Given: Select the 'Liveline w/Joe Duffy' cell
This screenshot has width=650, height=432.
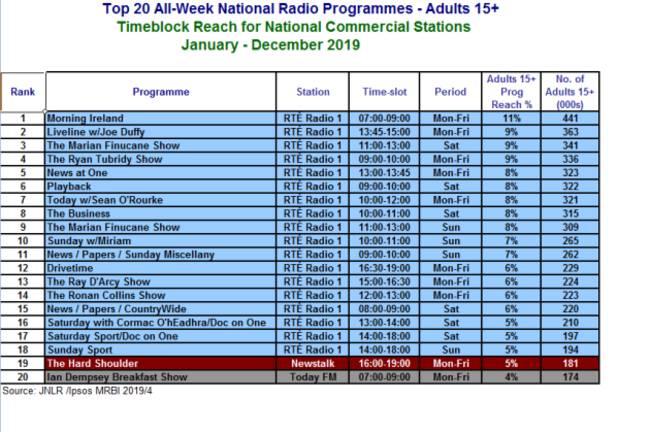Looking at the screenshot, I should pos(161,132).
